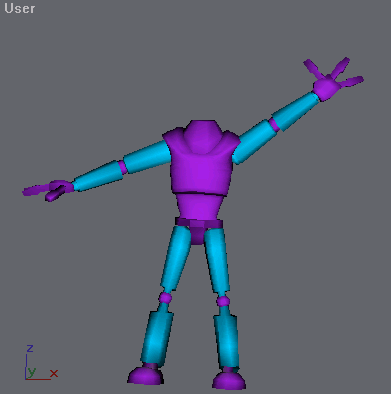This screenshot has height=394, width=391.
Task: Open the User viewport label menu
Action: (20, 8)
